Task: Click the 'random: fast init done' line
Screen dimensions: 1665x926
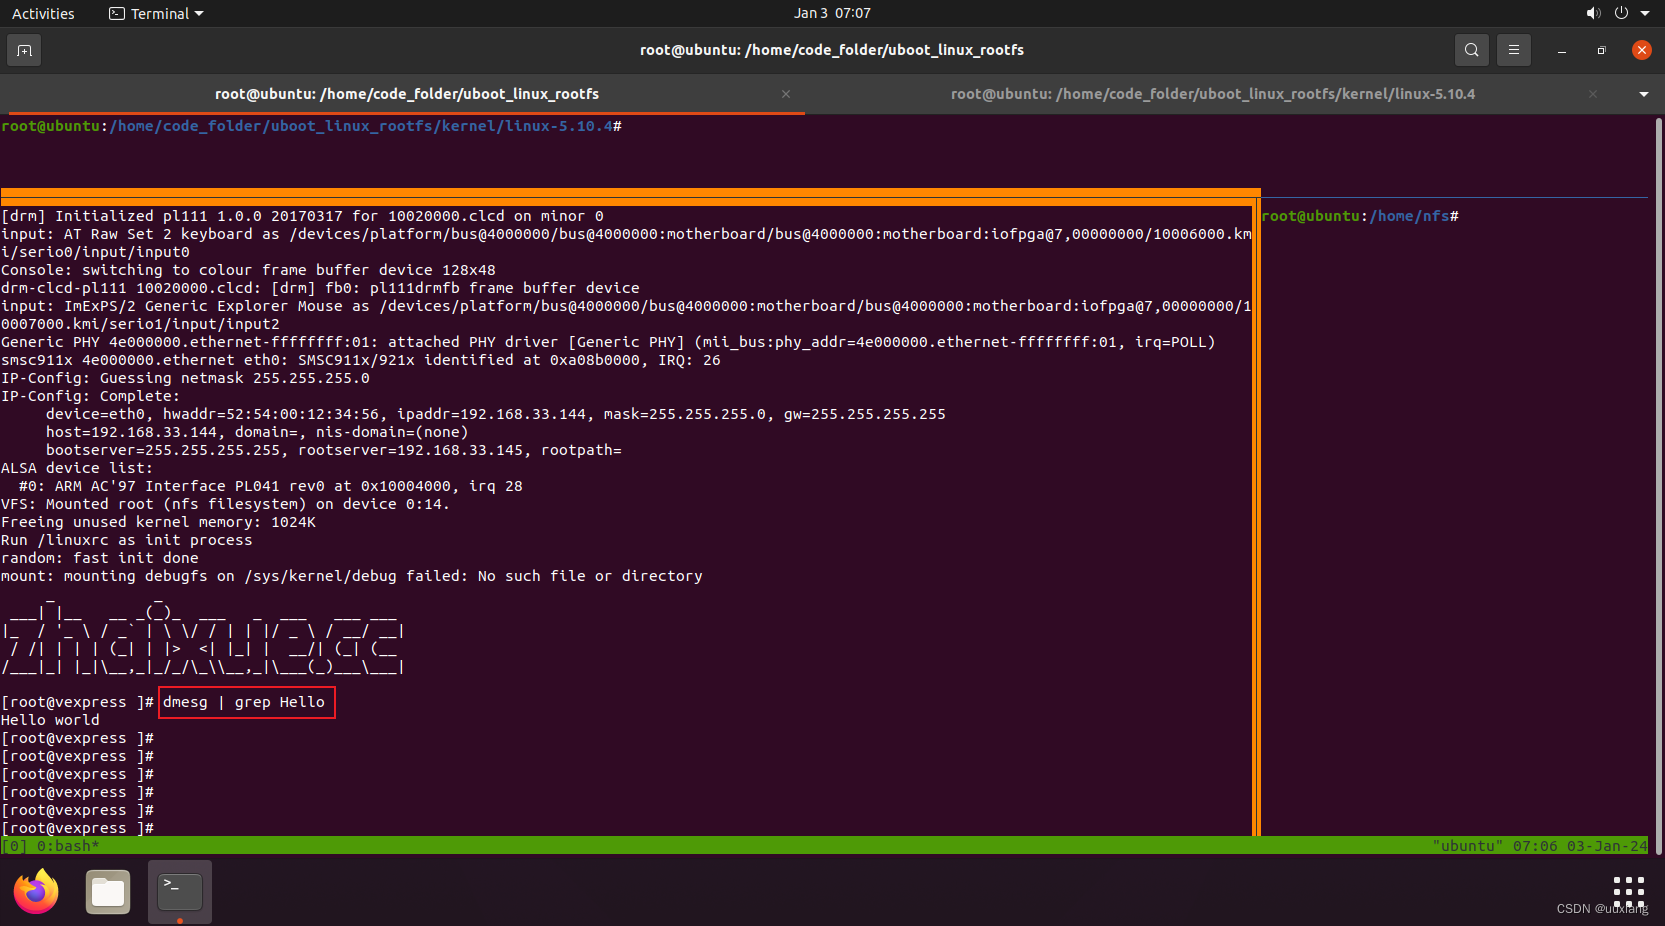Action: click(x=100, y=558)
